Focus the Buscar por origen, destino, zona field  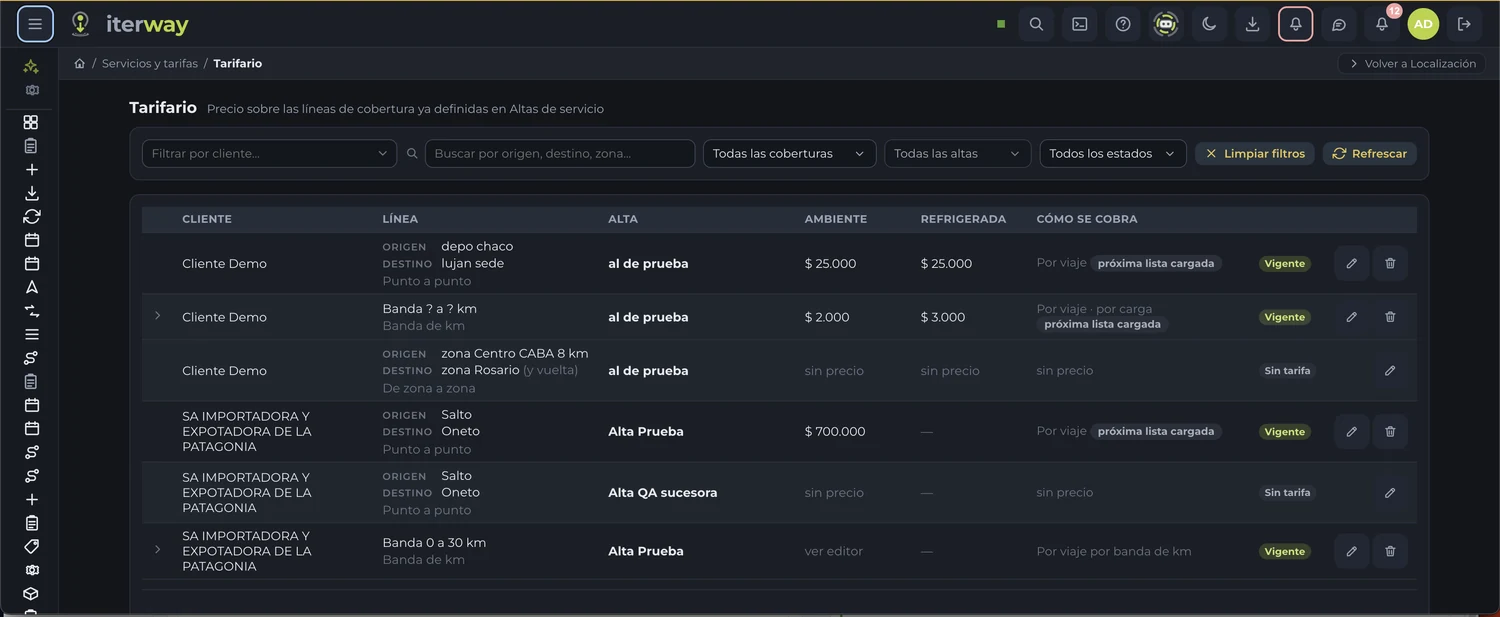click(560, 154)
